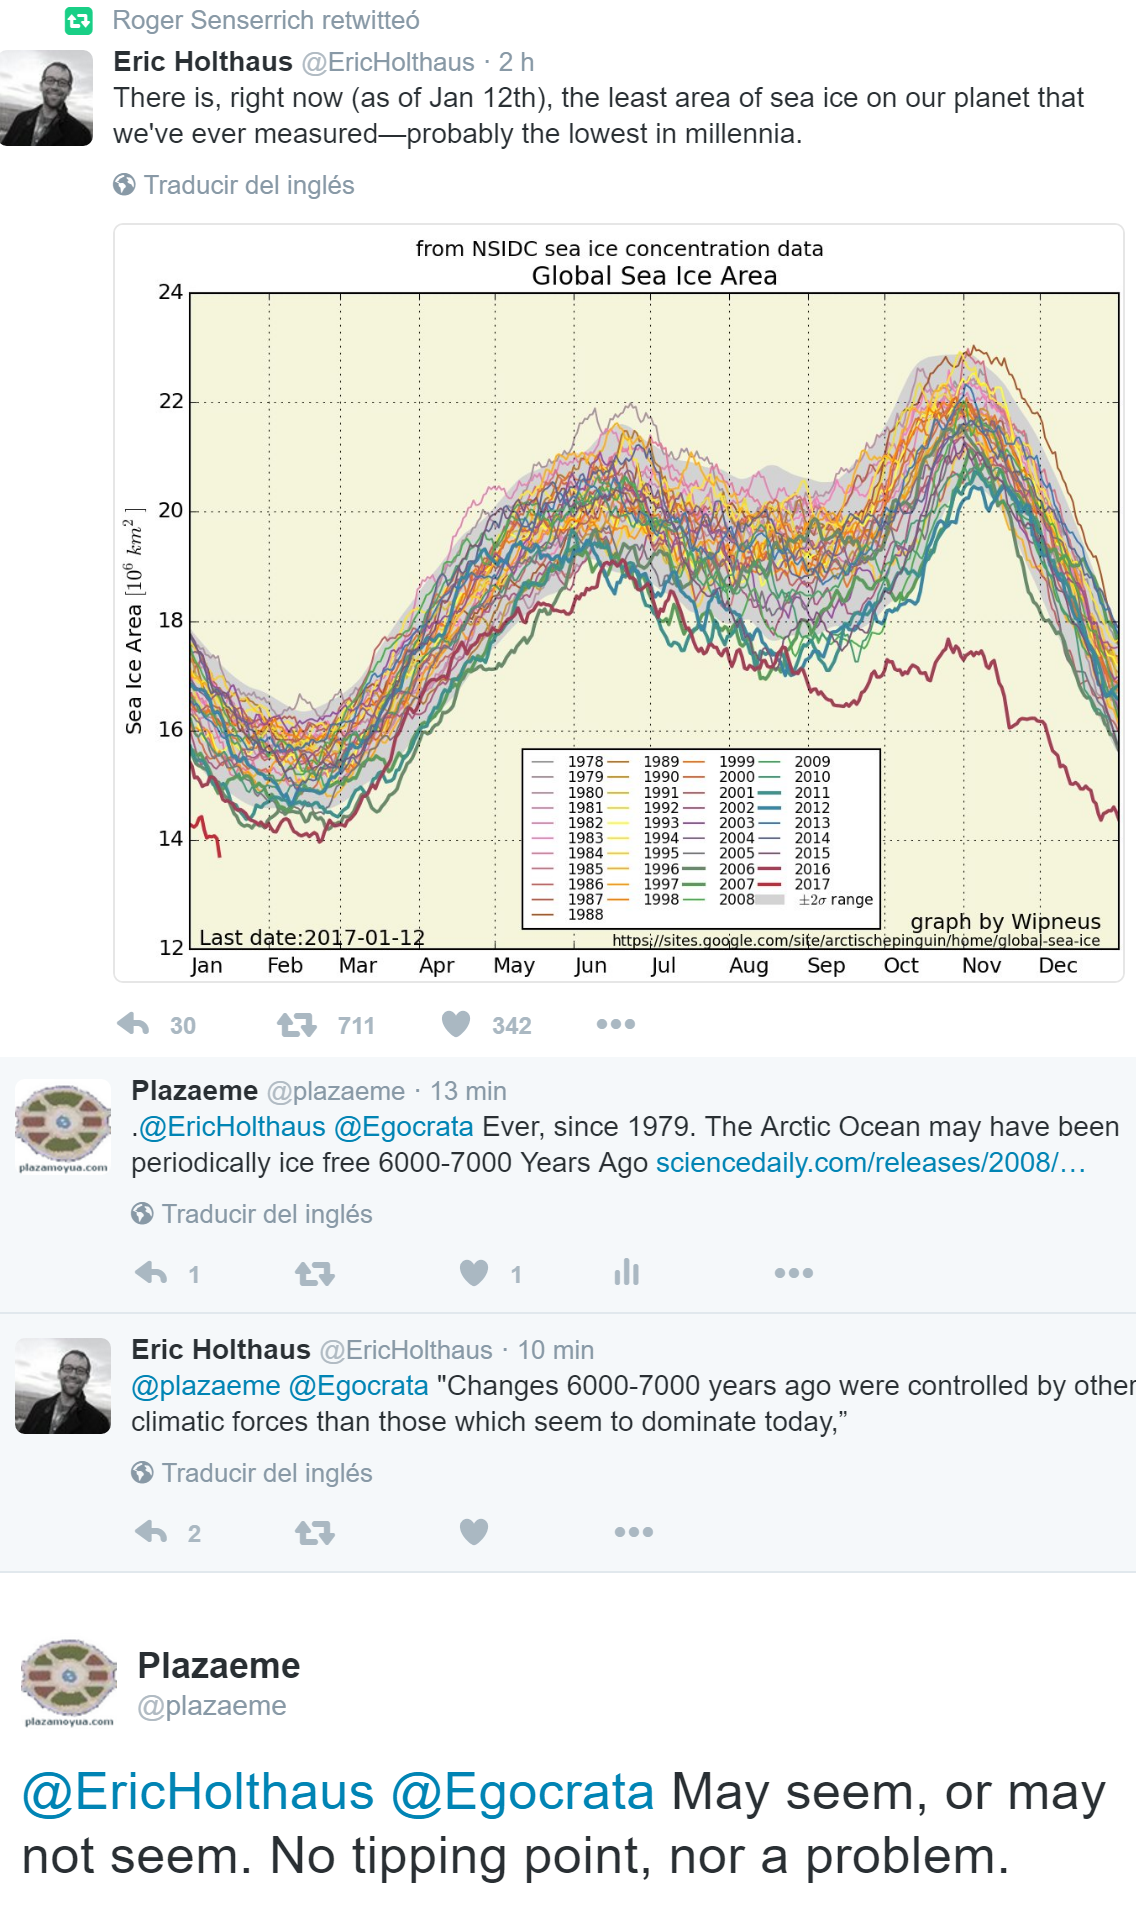This screenshot has width=1136, height=1914.
Task: Open the @Egocrata mention in the bottom tweet
Action: (522, 1792)
